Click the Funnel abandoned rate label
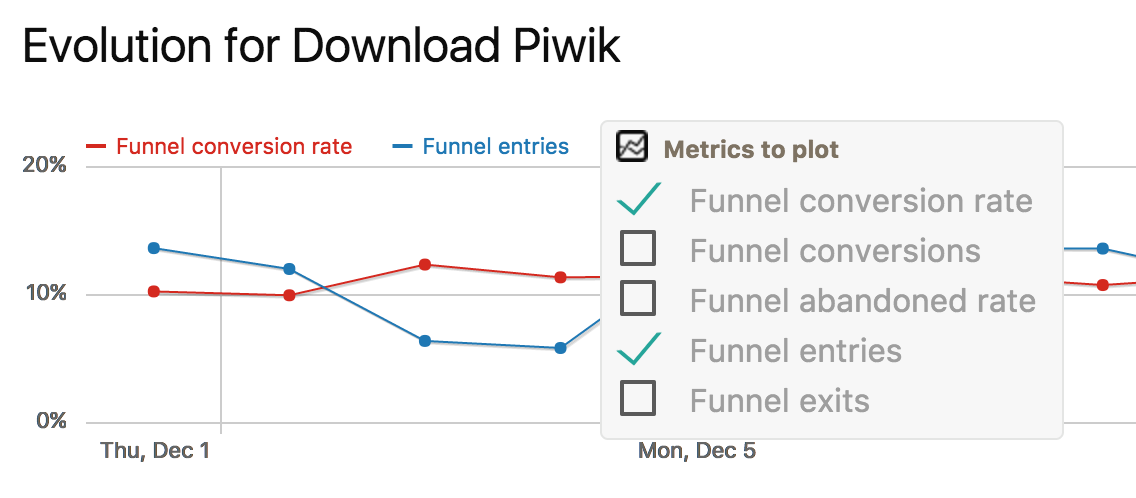This screenshot has height=498, width=1136. [x=862, y=300]
